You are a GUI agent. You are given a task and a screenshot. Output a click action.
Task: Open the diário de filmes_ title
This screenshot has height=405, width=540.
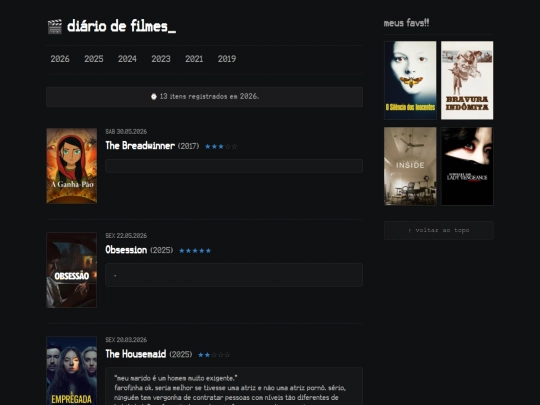coord(122,26)
